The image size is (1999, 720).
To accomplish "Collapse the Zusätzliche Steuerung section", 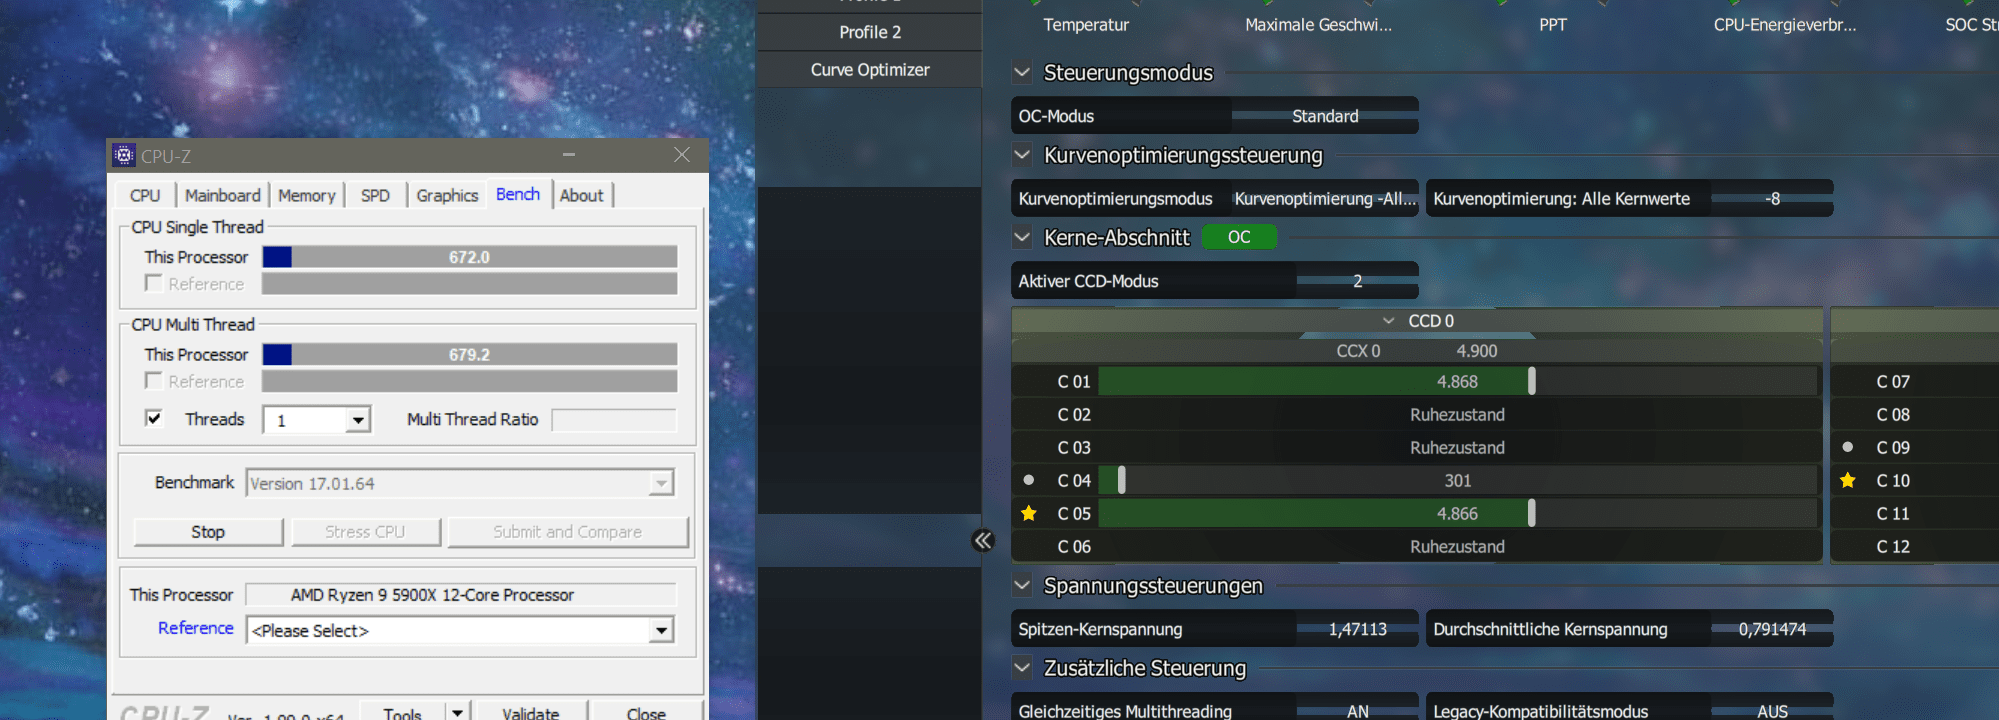I will coord(1022,667).
